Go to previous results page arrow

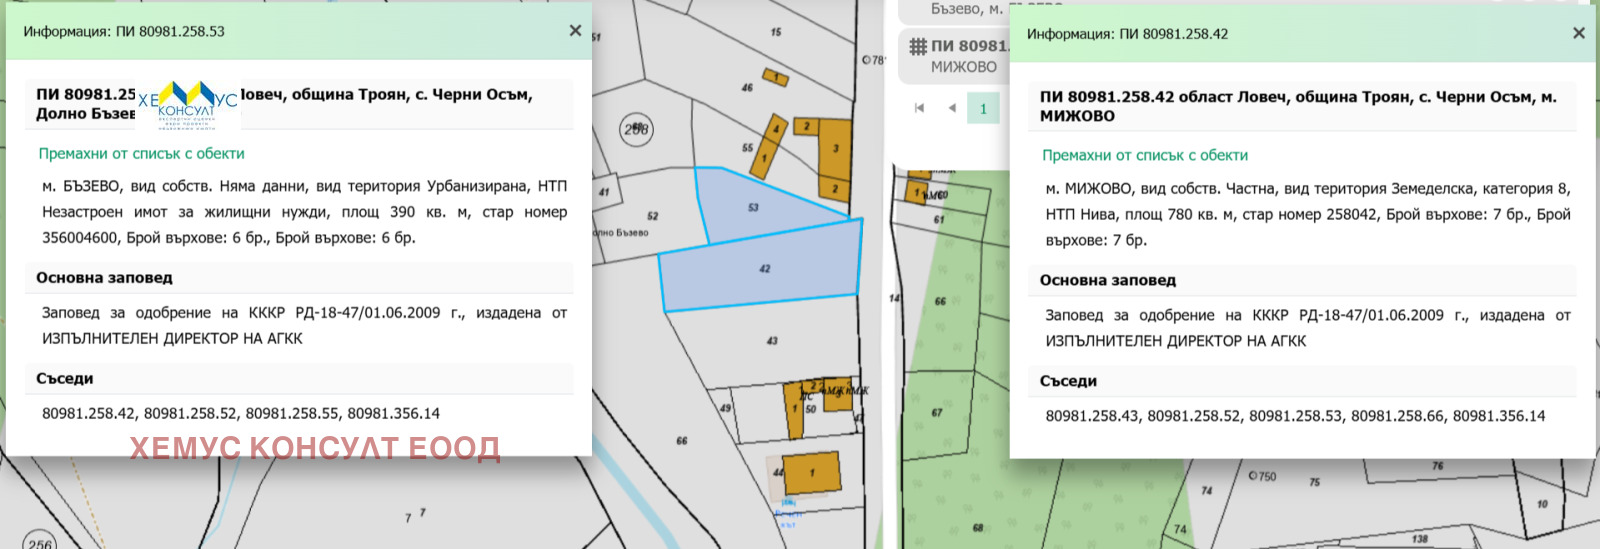pos(952,108)
